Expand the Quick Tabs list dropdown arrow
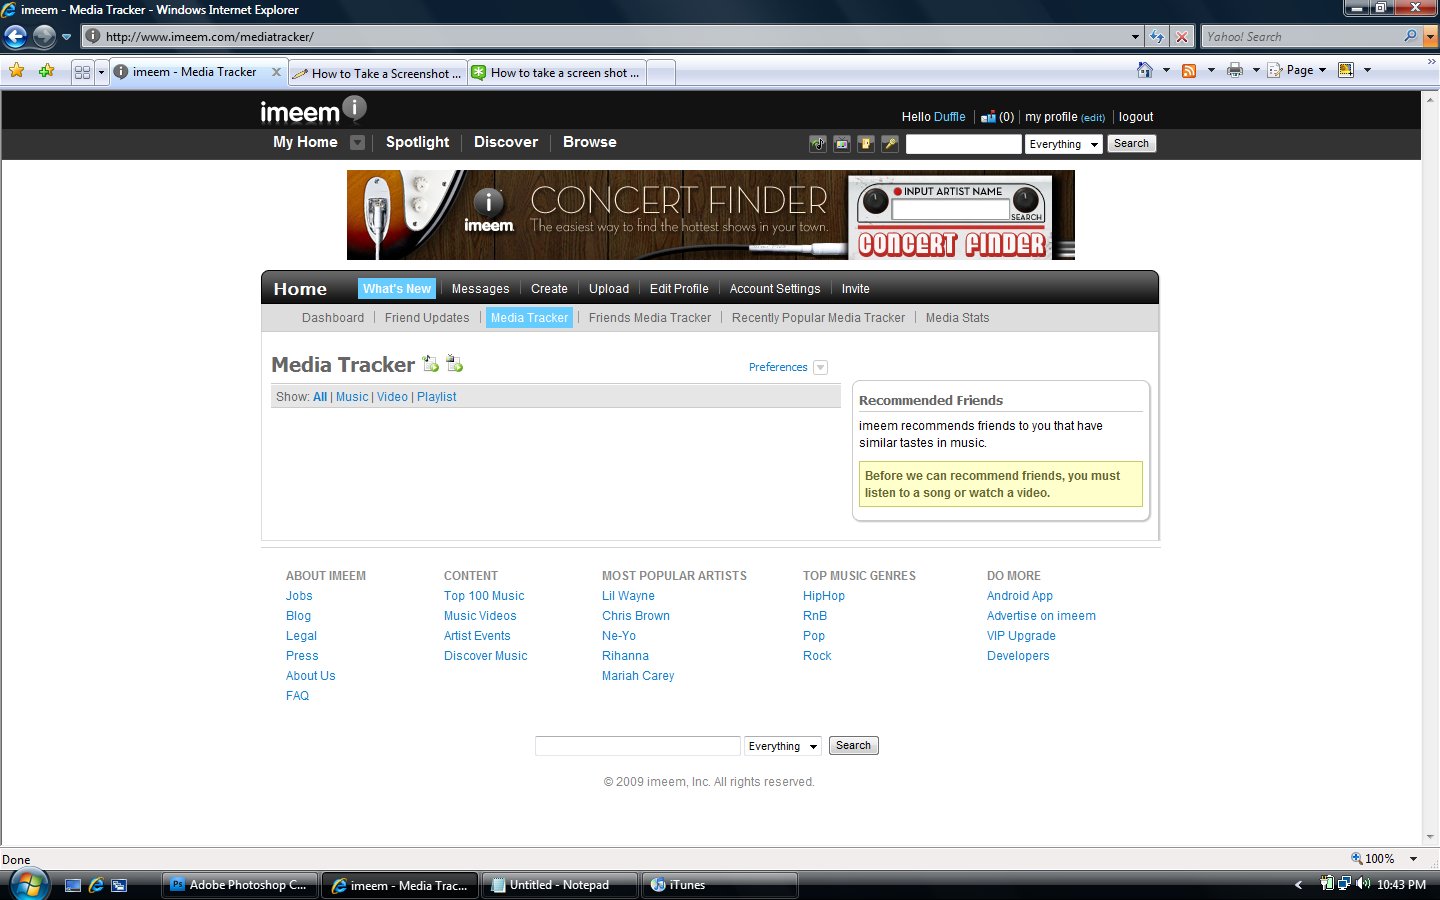1440x900 pixels. pyautogui.click(x=101, y=72)
